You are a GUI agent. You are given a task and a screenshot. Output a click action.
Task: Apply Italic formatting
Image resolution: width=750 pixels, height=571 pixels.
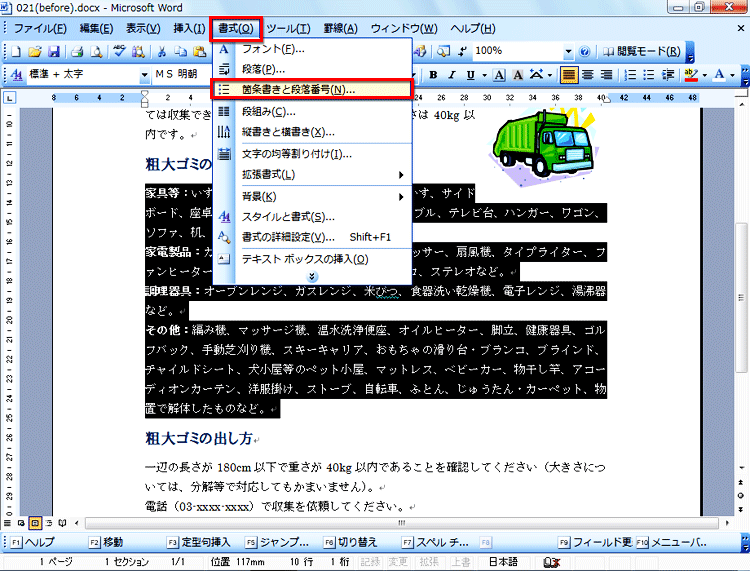pos(452,75)
